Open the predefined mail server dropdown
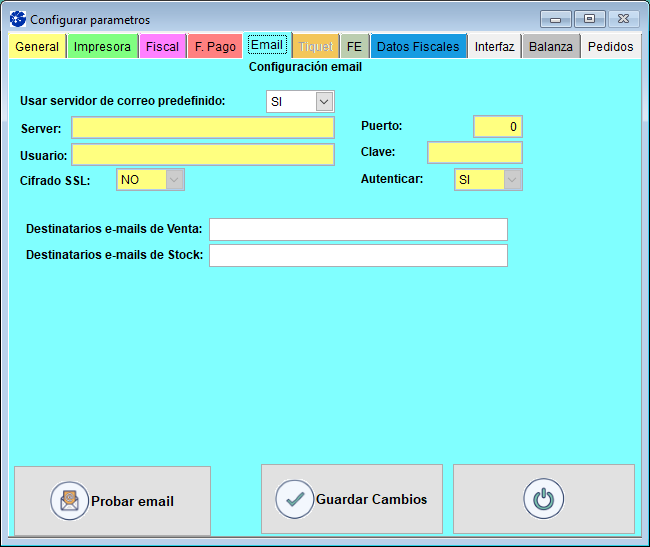 (323, 101)
